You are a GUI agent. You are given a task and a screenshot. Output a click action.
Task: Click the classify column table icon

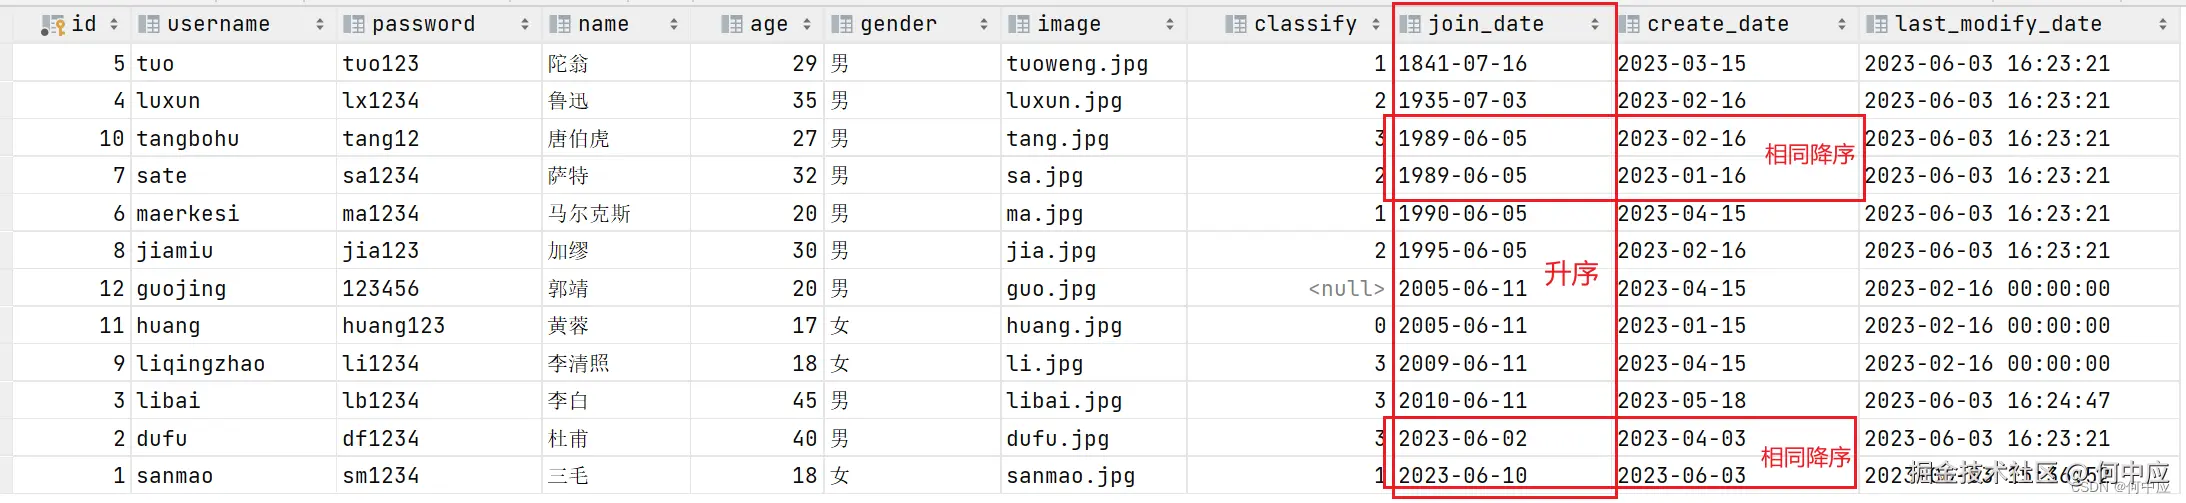click(x=1236, y=24)
